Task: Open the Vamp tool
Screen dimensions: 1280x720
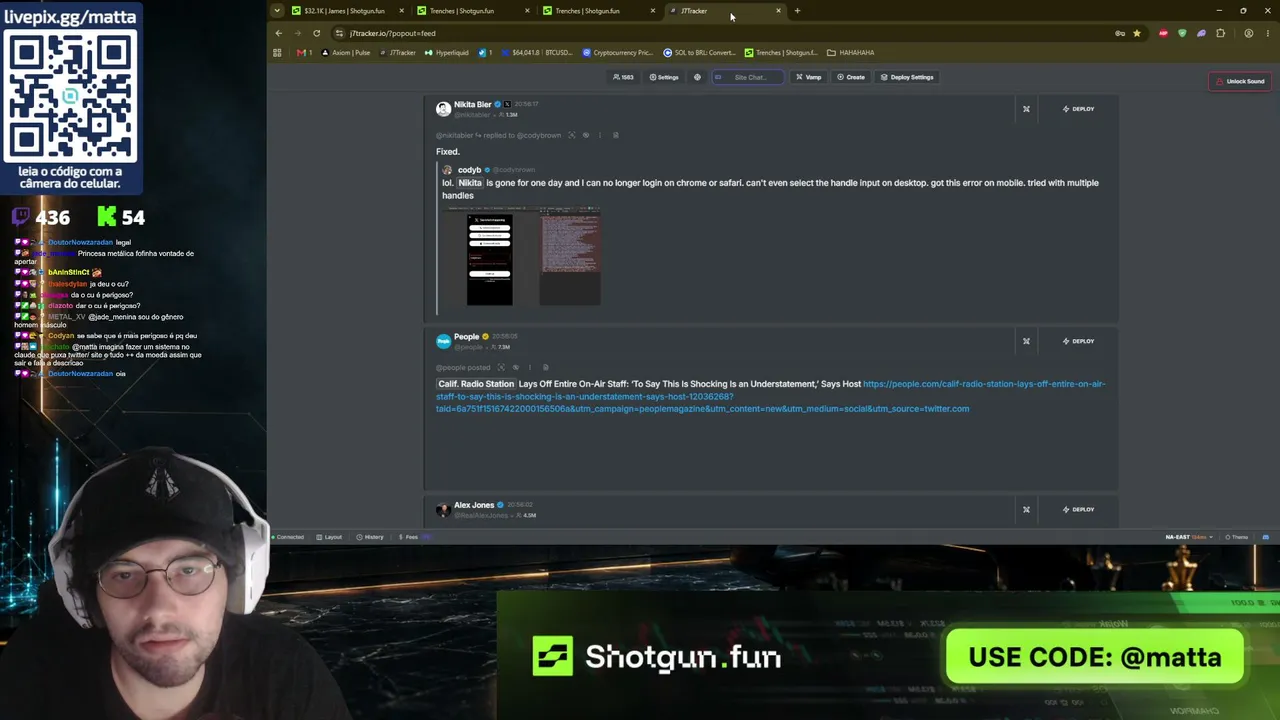Action: click(x=809, y=77)
